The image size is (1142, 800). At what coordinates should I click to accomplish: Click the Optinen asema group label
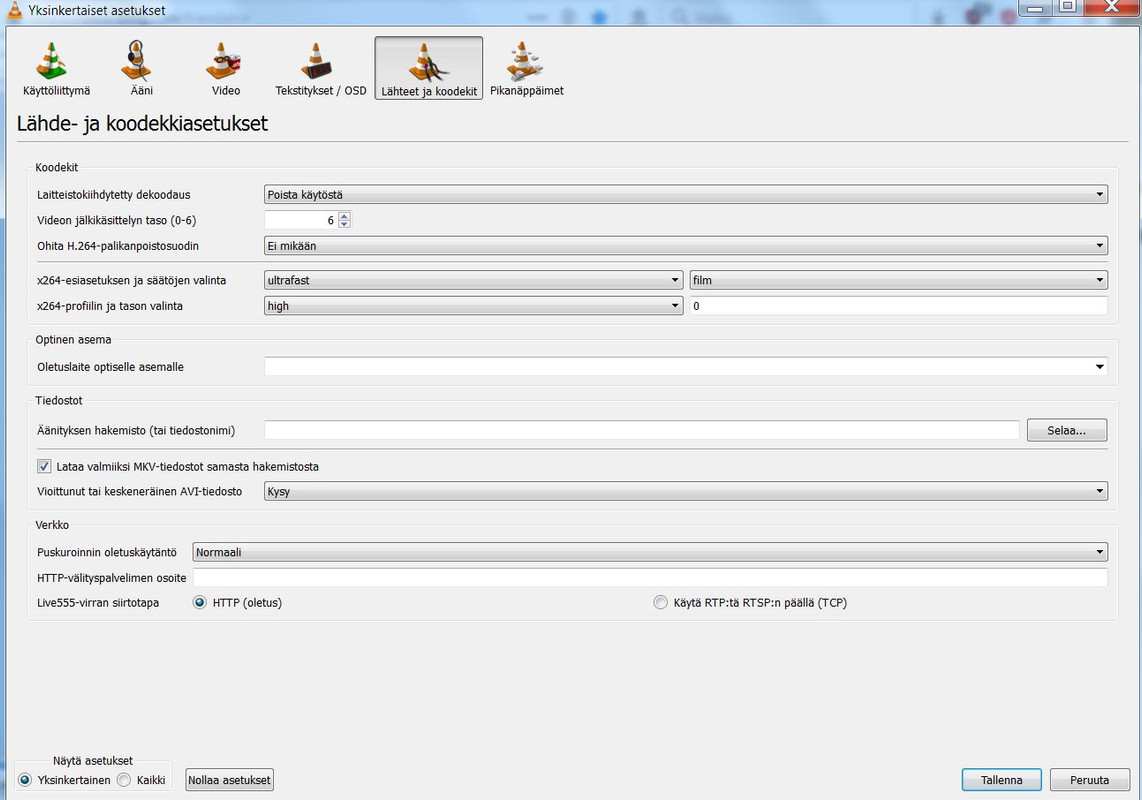tap(74, 340)
